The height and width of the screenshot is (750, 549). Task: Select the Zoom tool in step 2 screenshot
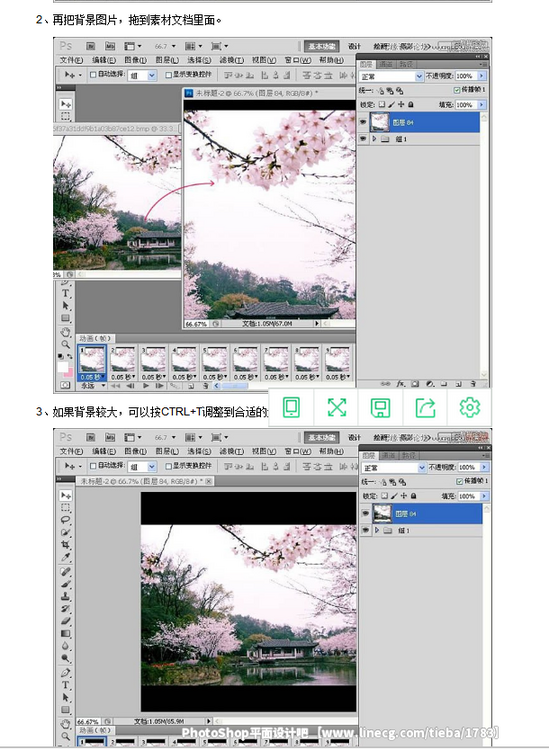coord(66,344)
